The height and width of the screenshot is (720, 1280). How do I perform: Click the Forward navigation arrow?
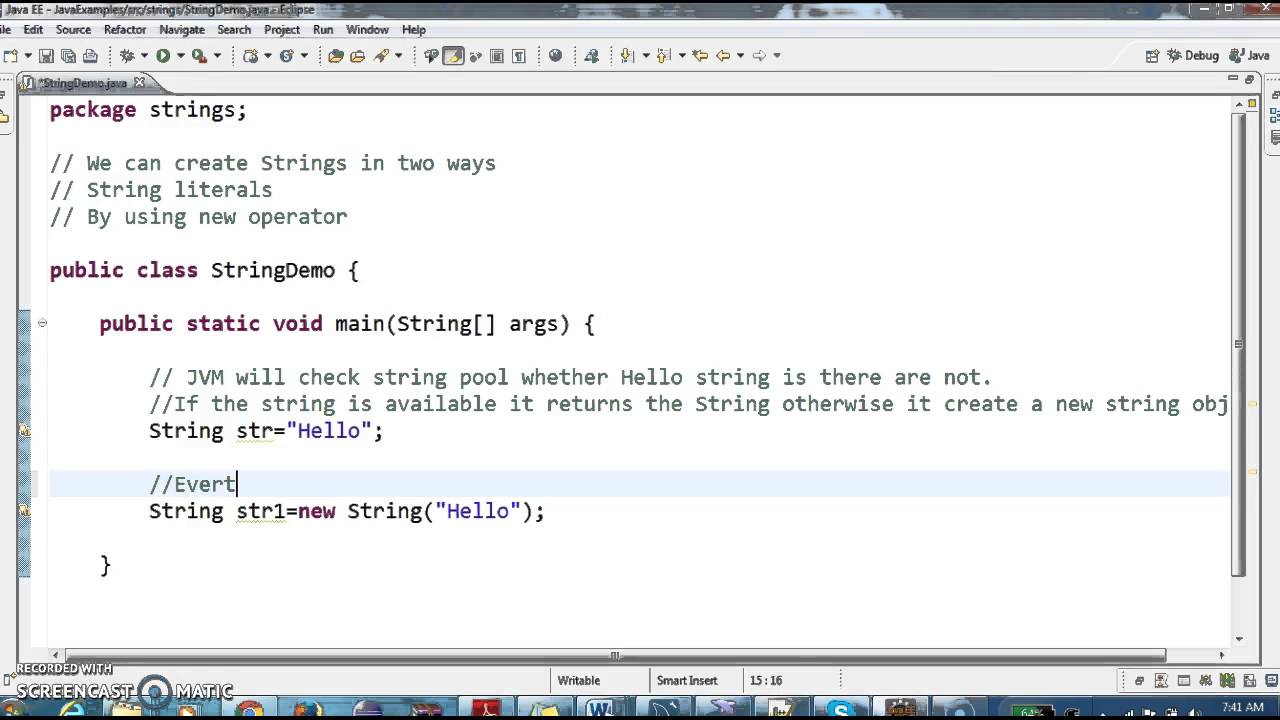coord(759,56)
